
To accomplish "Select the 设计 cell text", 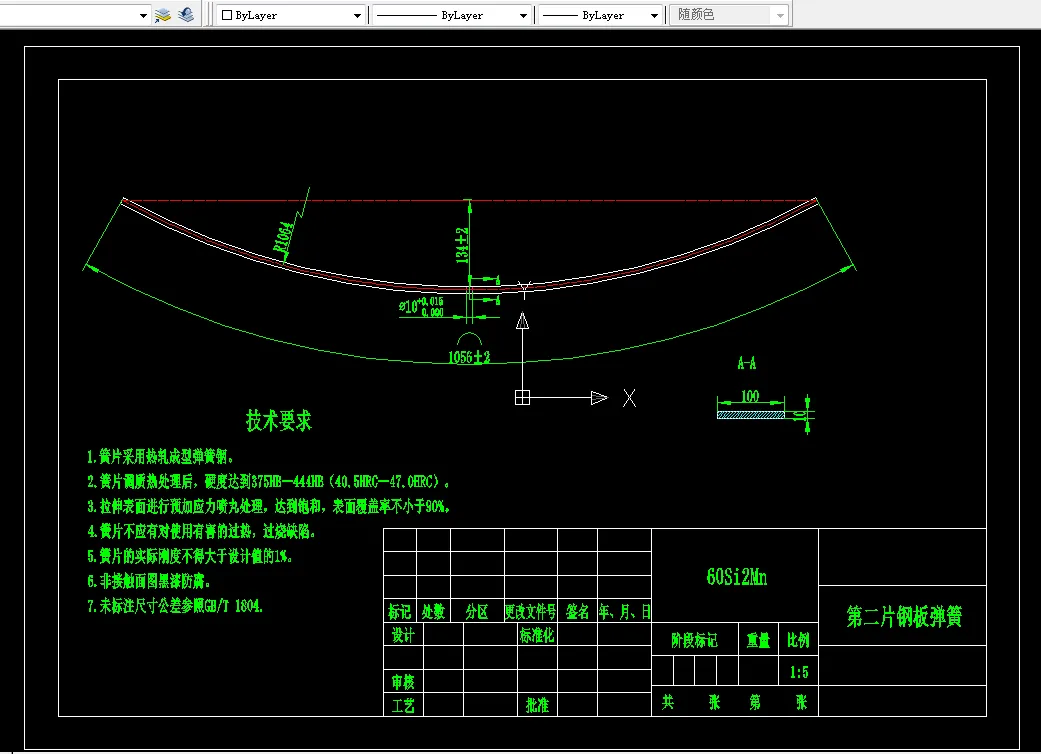I will tap(403, 635).
